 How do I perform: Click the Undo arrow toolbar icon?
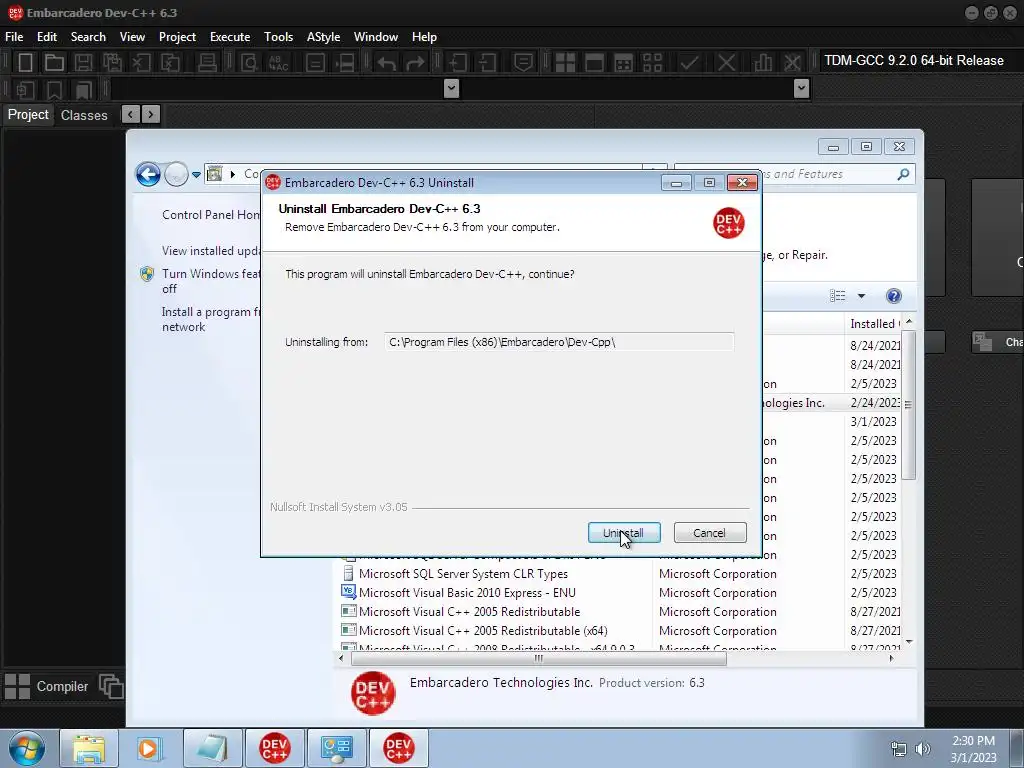pos(387,63)
